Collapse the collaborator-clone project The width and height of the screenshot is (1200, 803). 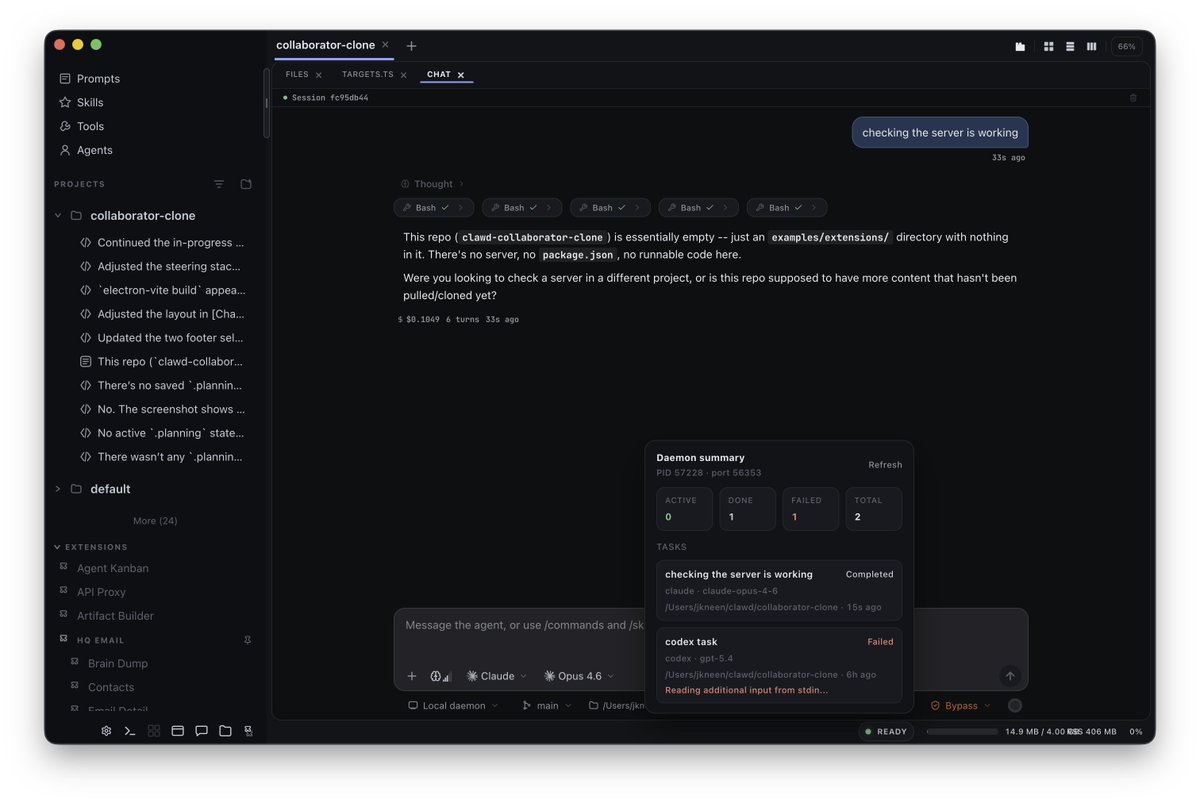[x=57, y=215]
